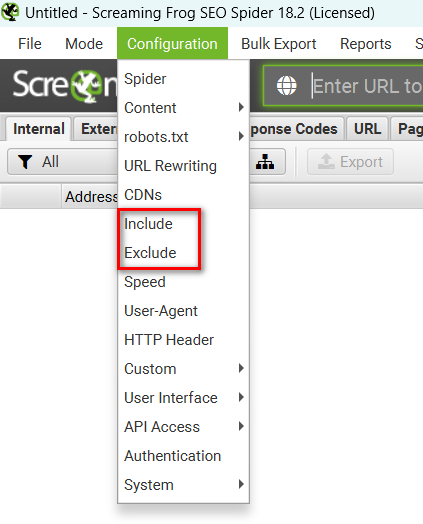Open the File menu
The height and width of the screenshot is (524, 423).
[30, 44]
